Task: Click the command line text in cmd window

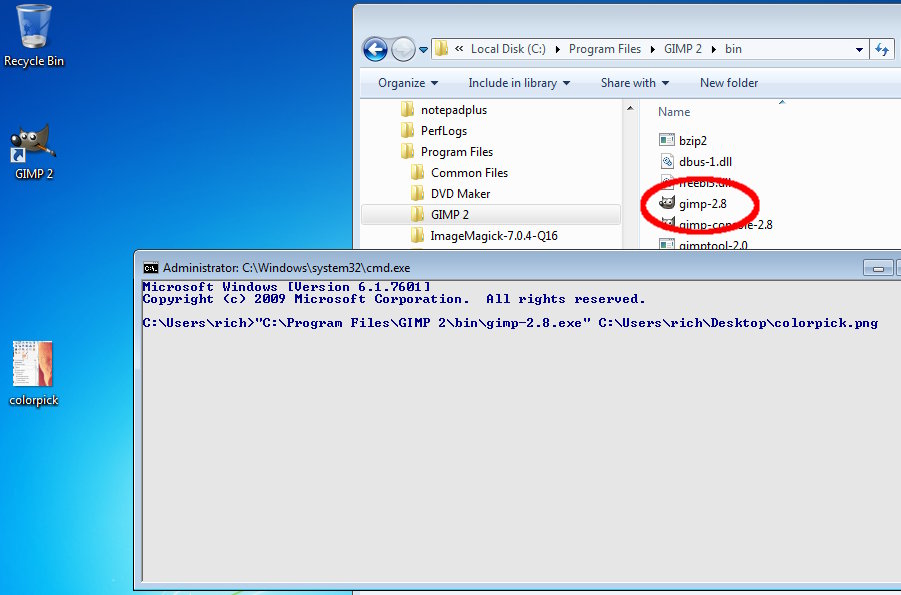Action: click(510, 323)
